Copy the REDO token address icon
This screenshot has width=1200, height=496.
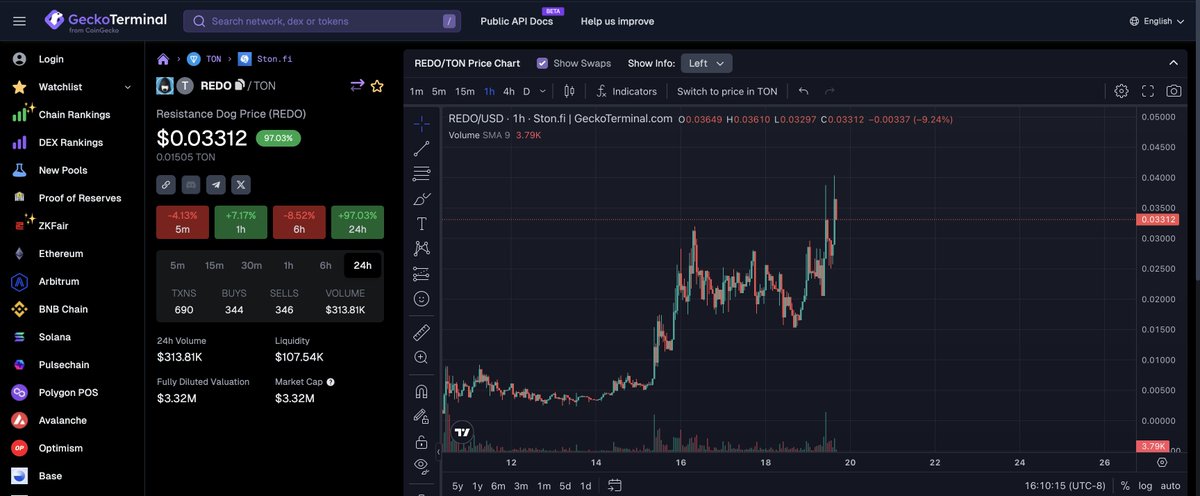239,86
